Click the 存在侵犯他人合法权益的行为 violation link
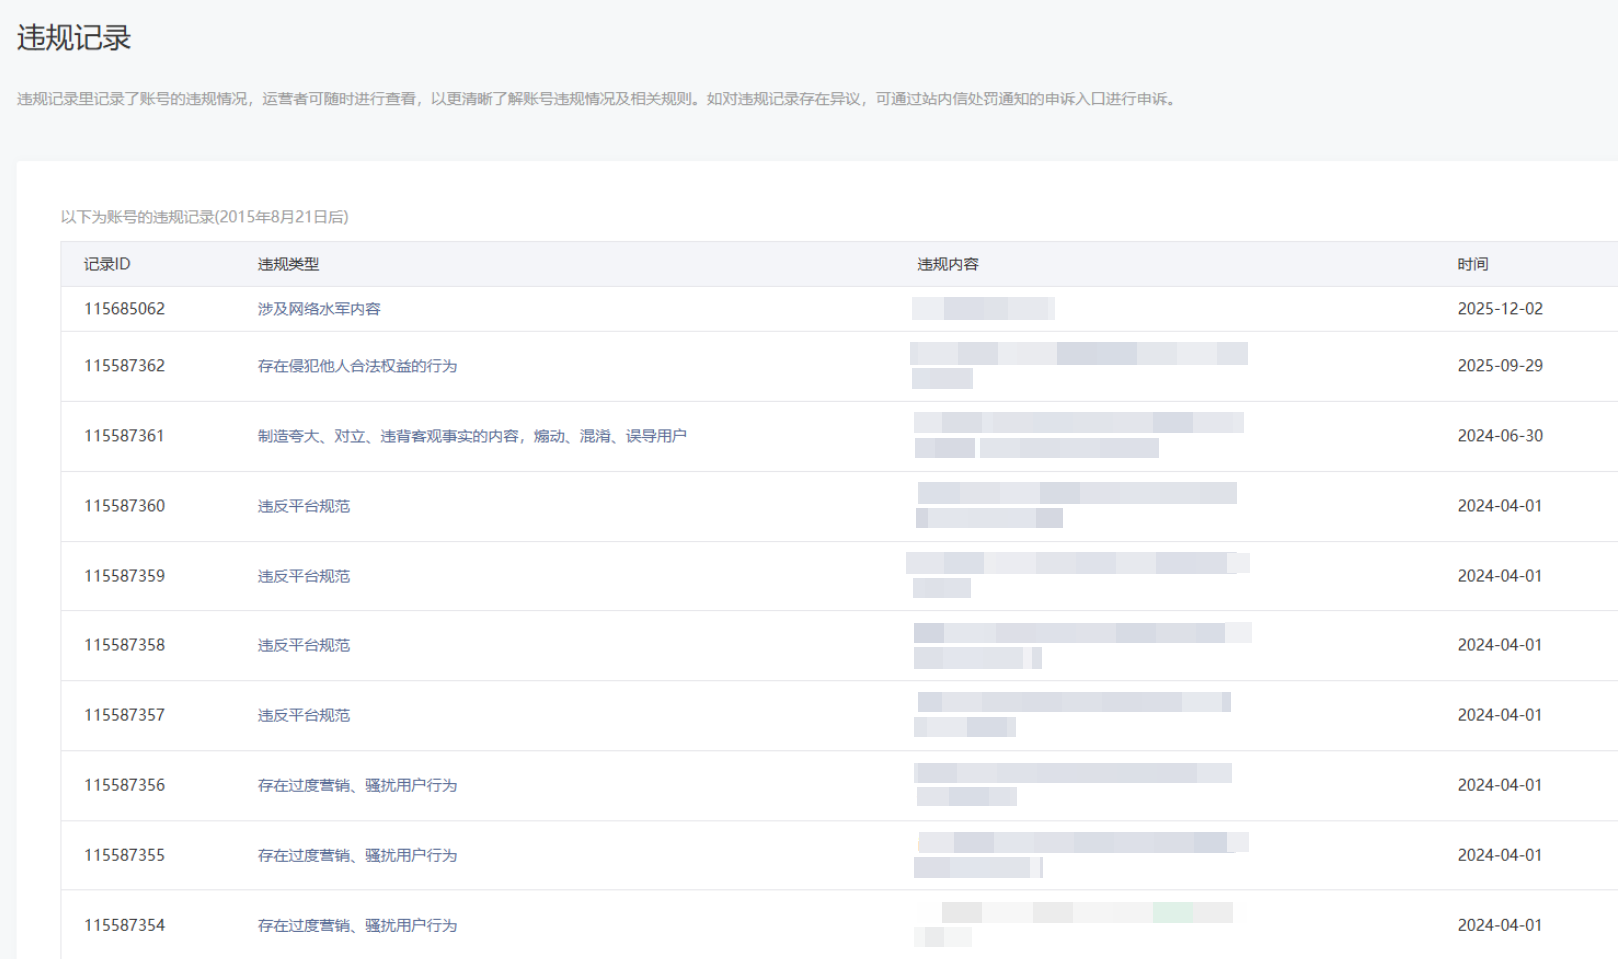This screenshot has height=959, width=1618. pos(357,366)
